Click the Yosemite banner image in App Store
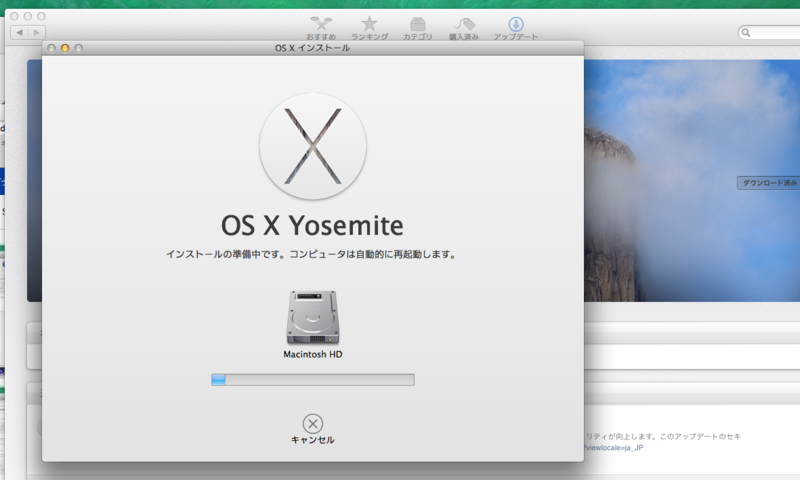The image size is (800, 480). pos(692,181)
